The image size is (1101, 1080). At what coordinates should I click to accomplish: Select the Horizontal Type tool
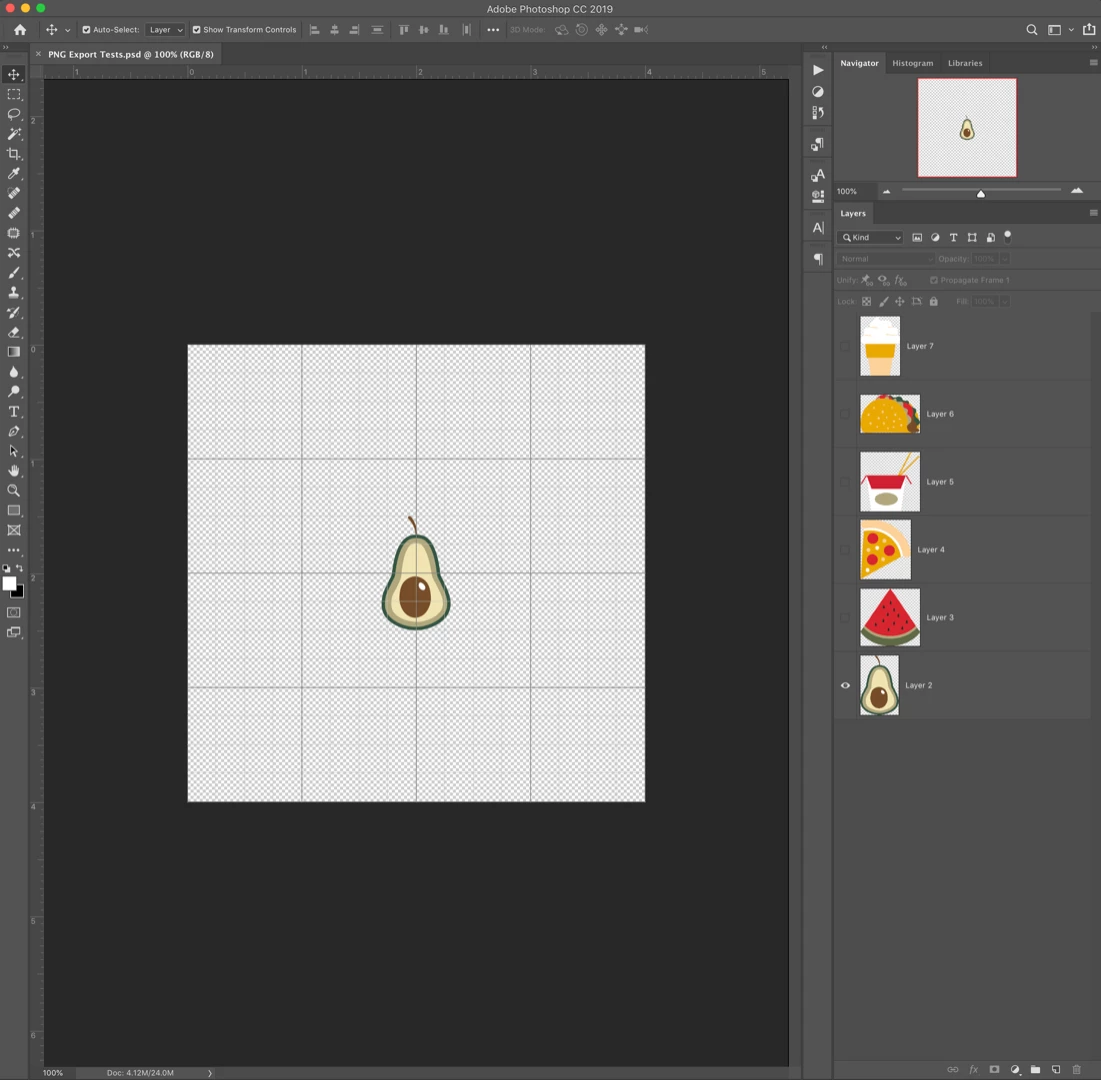coord(13,411)
